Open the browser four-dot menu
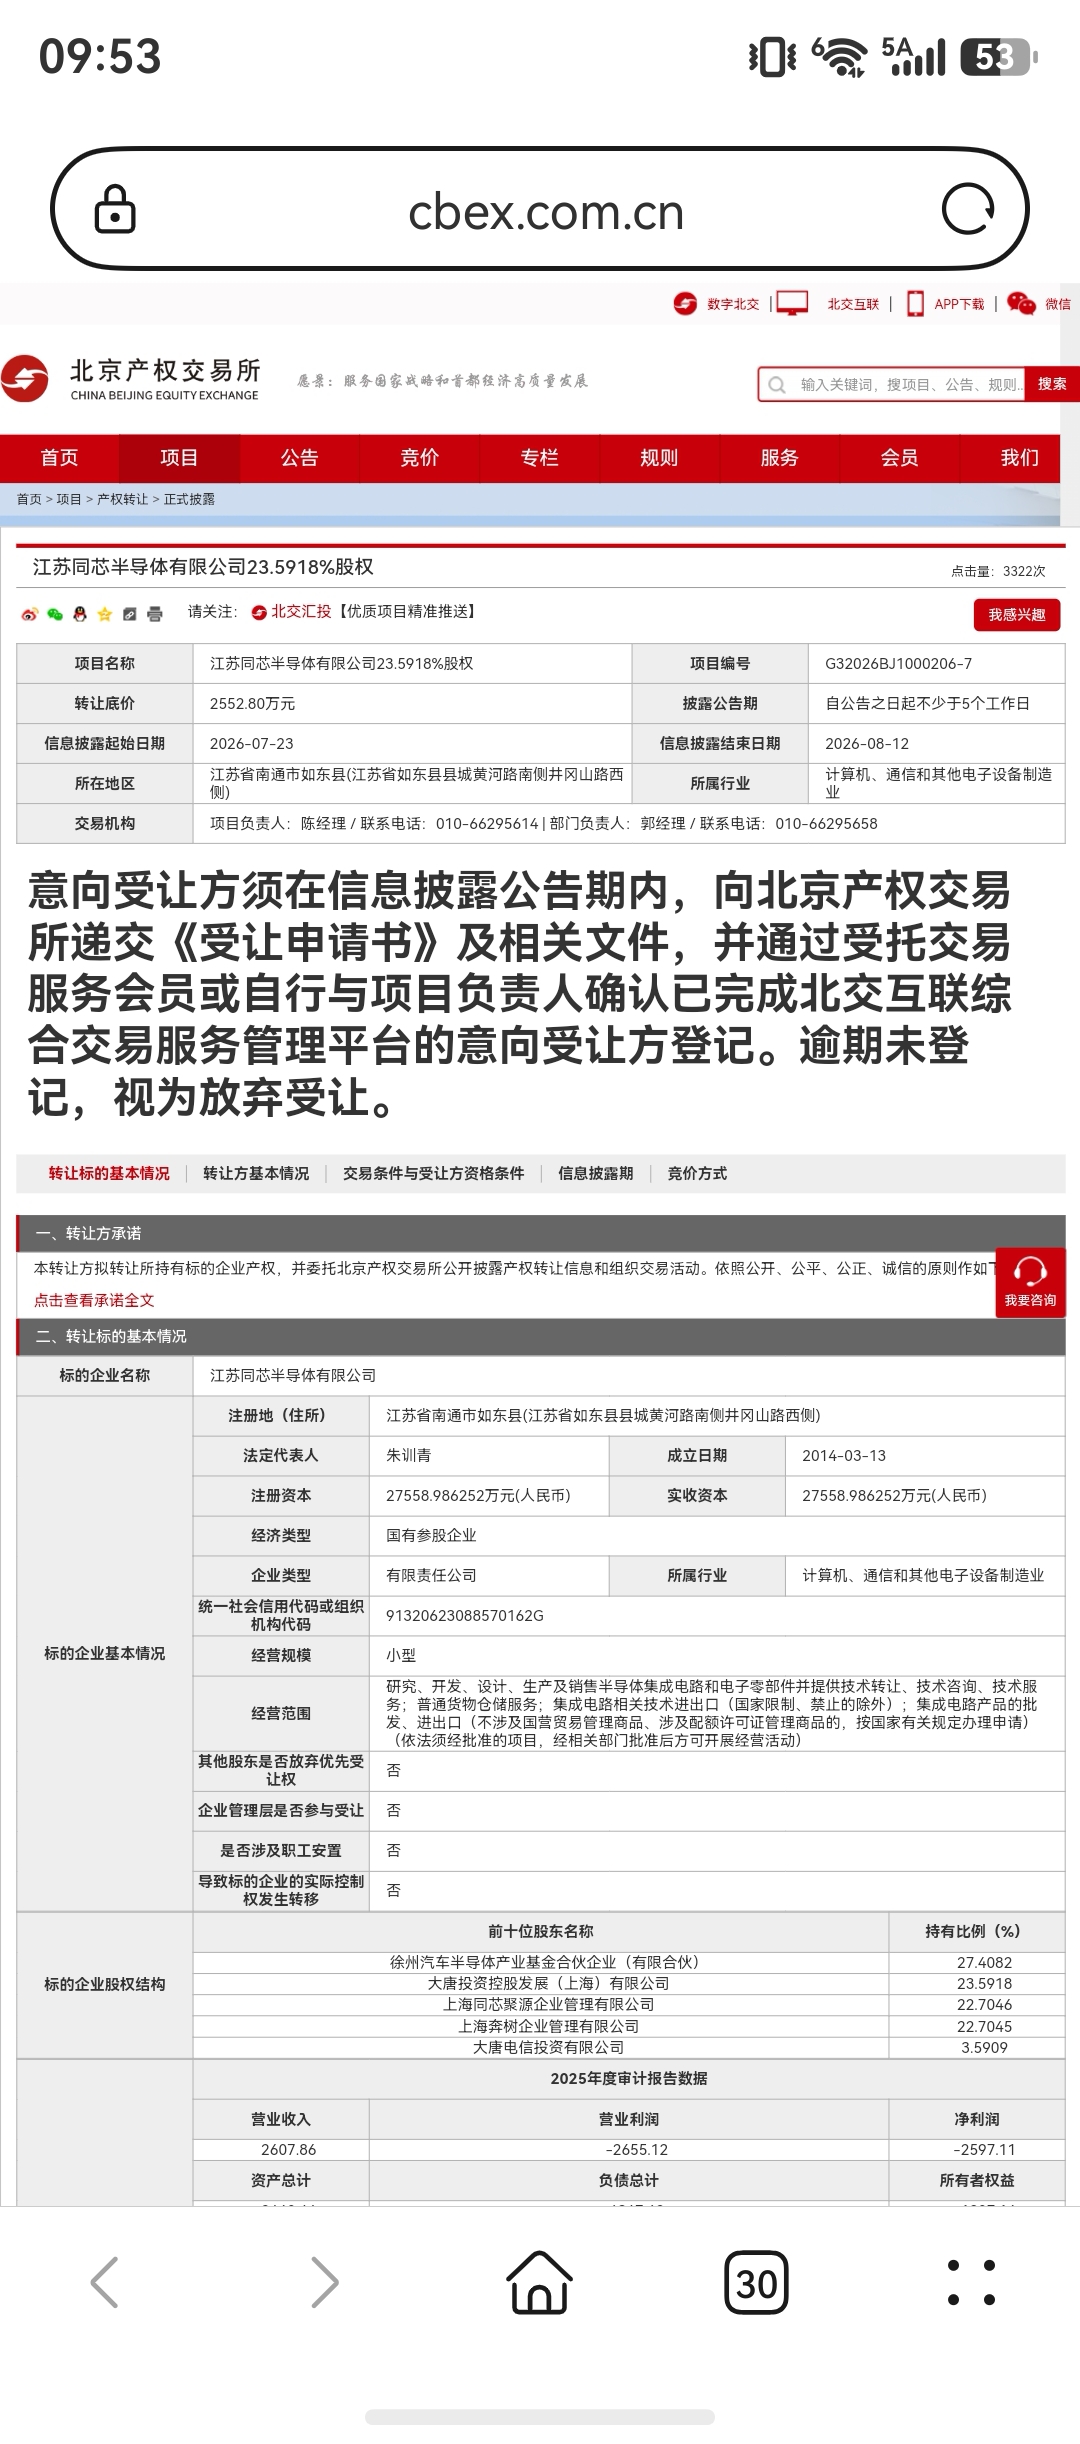The height and width of the screenshot is (2444, 1080). coord(971,2282)
